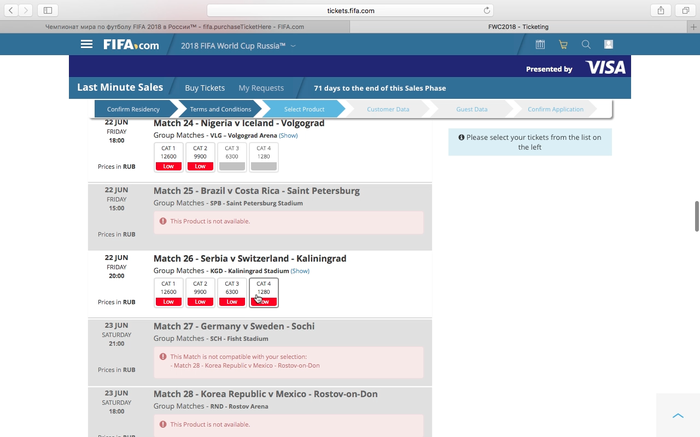Open the calendar icon in header
The height and width of the screenshot is (437, 700).
pyautogui.click(x=540, y=45)
